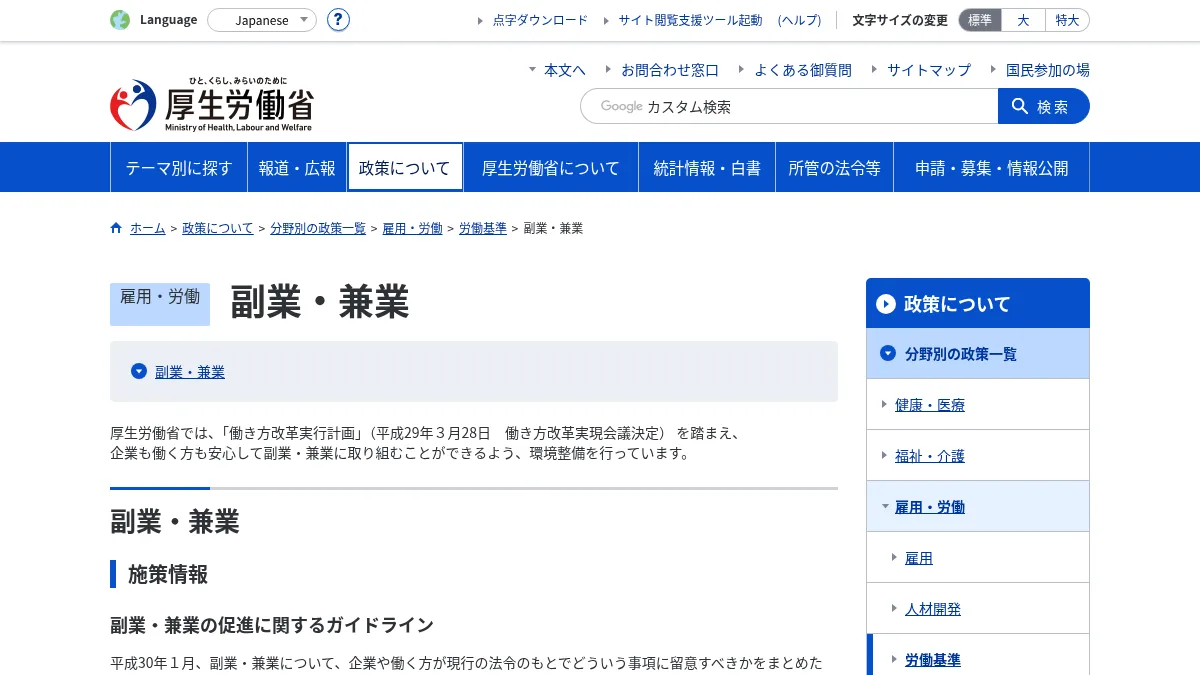1200x675 pixels.
Task: Click the 厚生労働省 logo
Action: click(211, 105)
